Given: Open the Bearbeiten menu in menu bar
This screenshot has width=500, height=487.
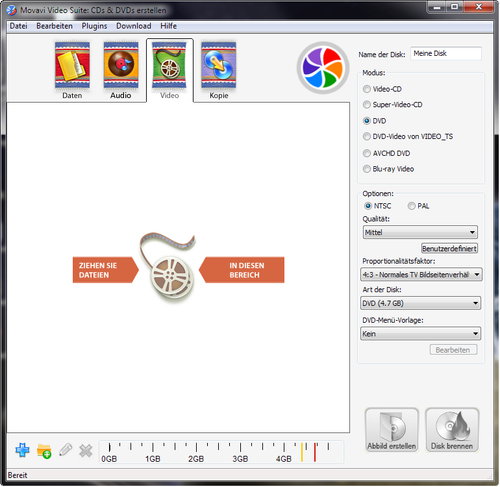Looking at the screenshot, I should click(x=54, y=26).
